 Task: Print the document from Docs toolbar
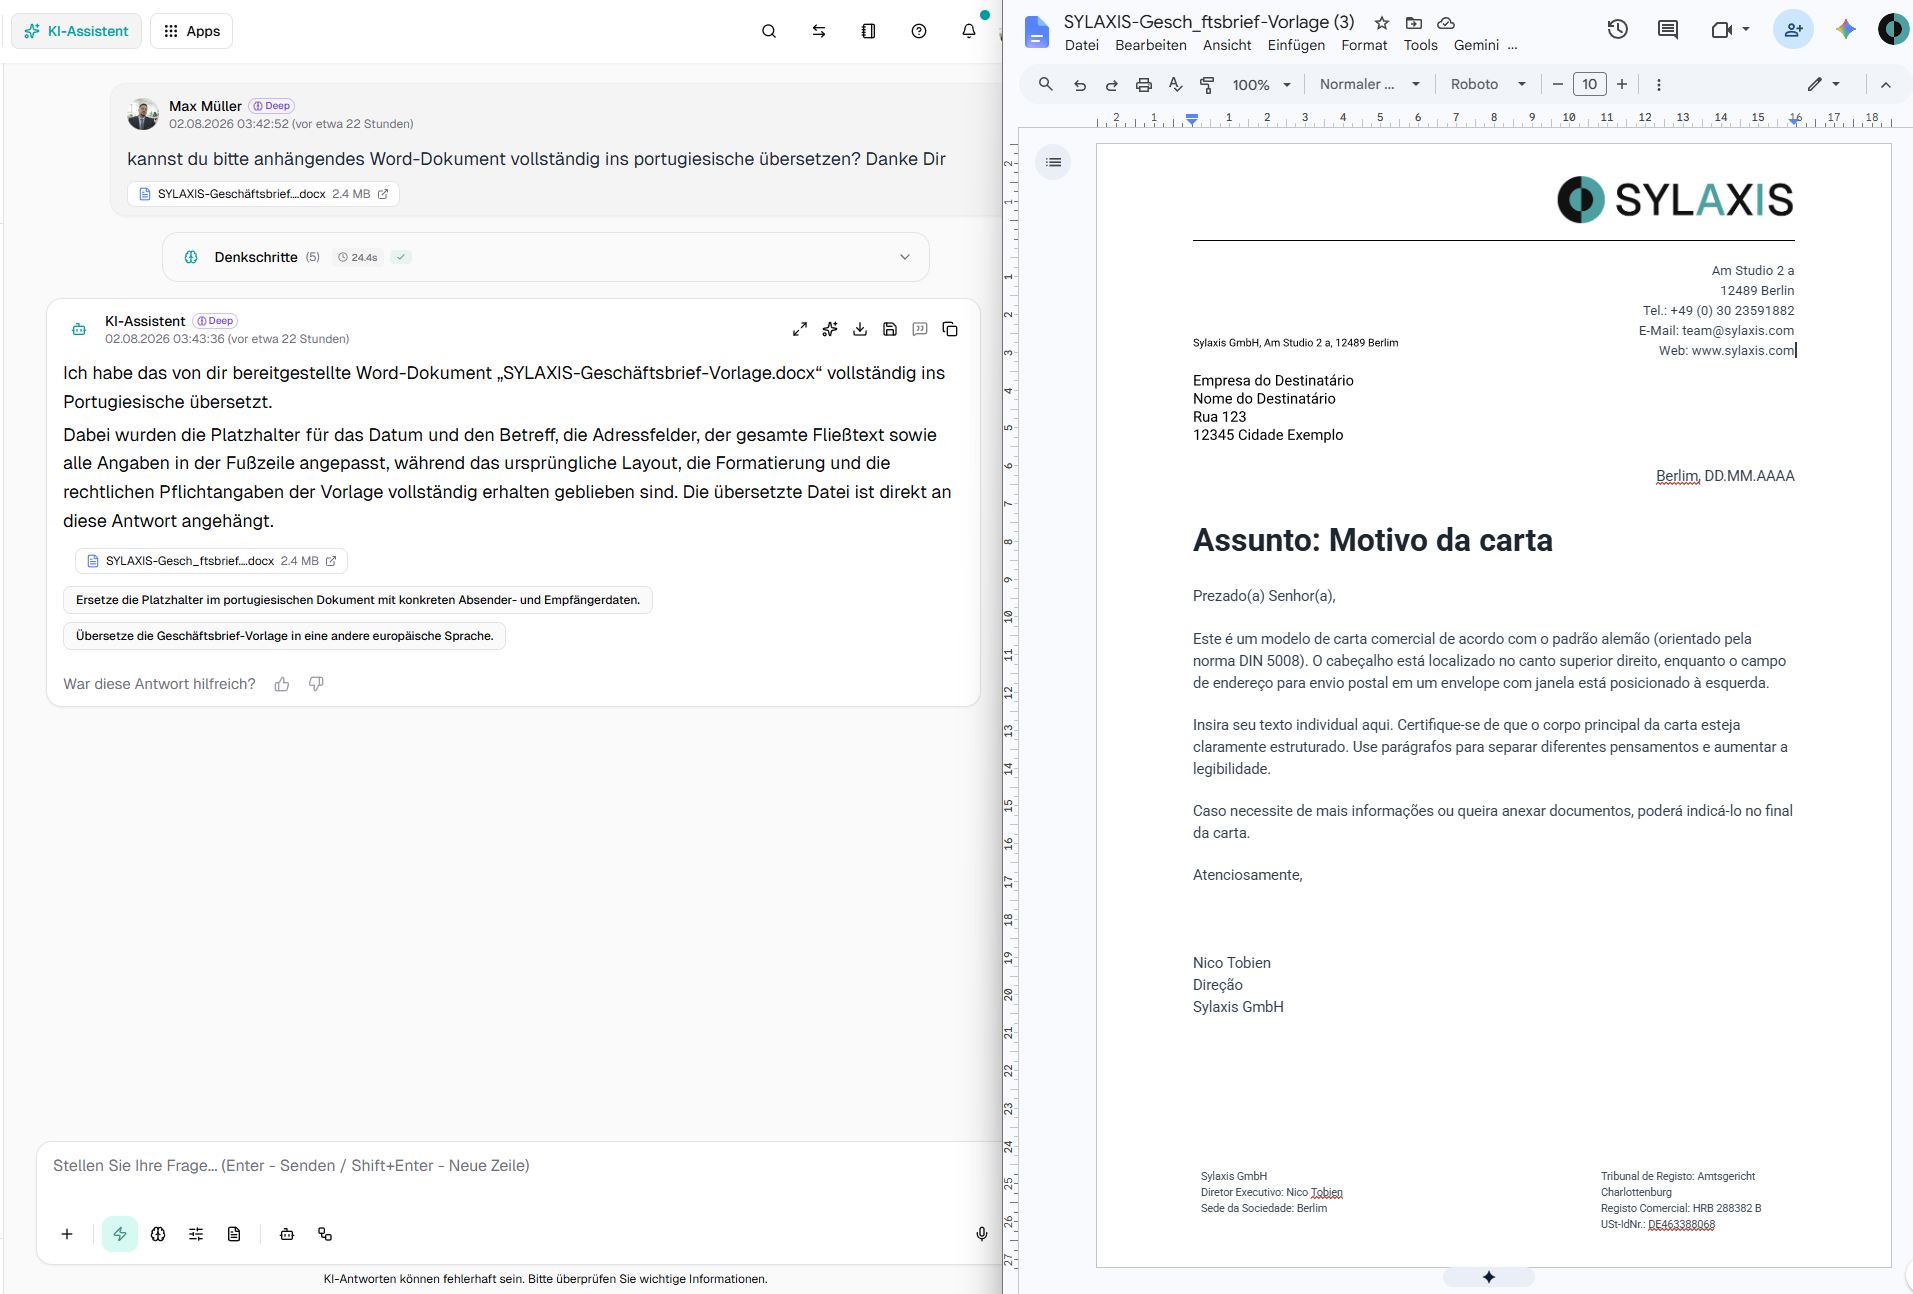[x=1144, y=85]
